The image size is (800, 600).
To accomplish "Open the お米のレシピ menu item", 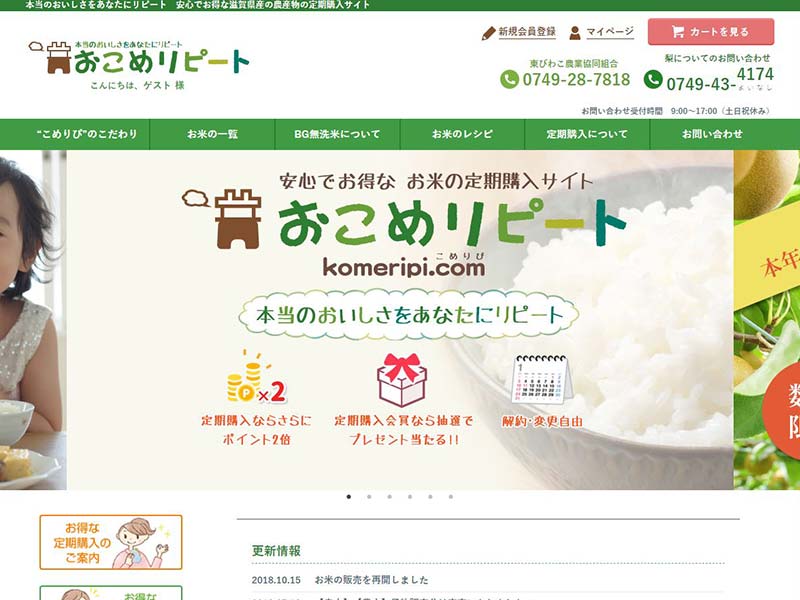I will pos(462,134).
